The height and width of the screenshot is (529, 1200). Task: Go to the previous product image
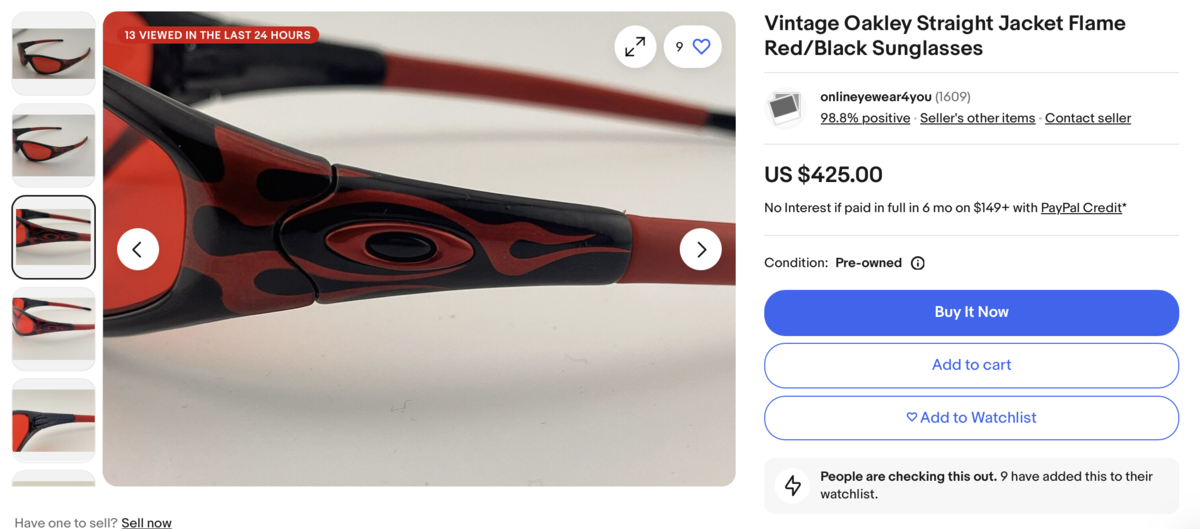[138, 249]
